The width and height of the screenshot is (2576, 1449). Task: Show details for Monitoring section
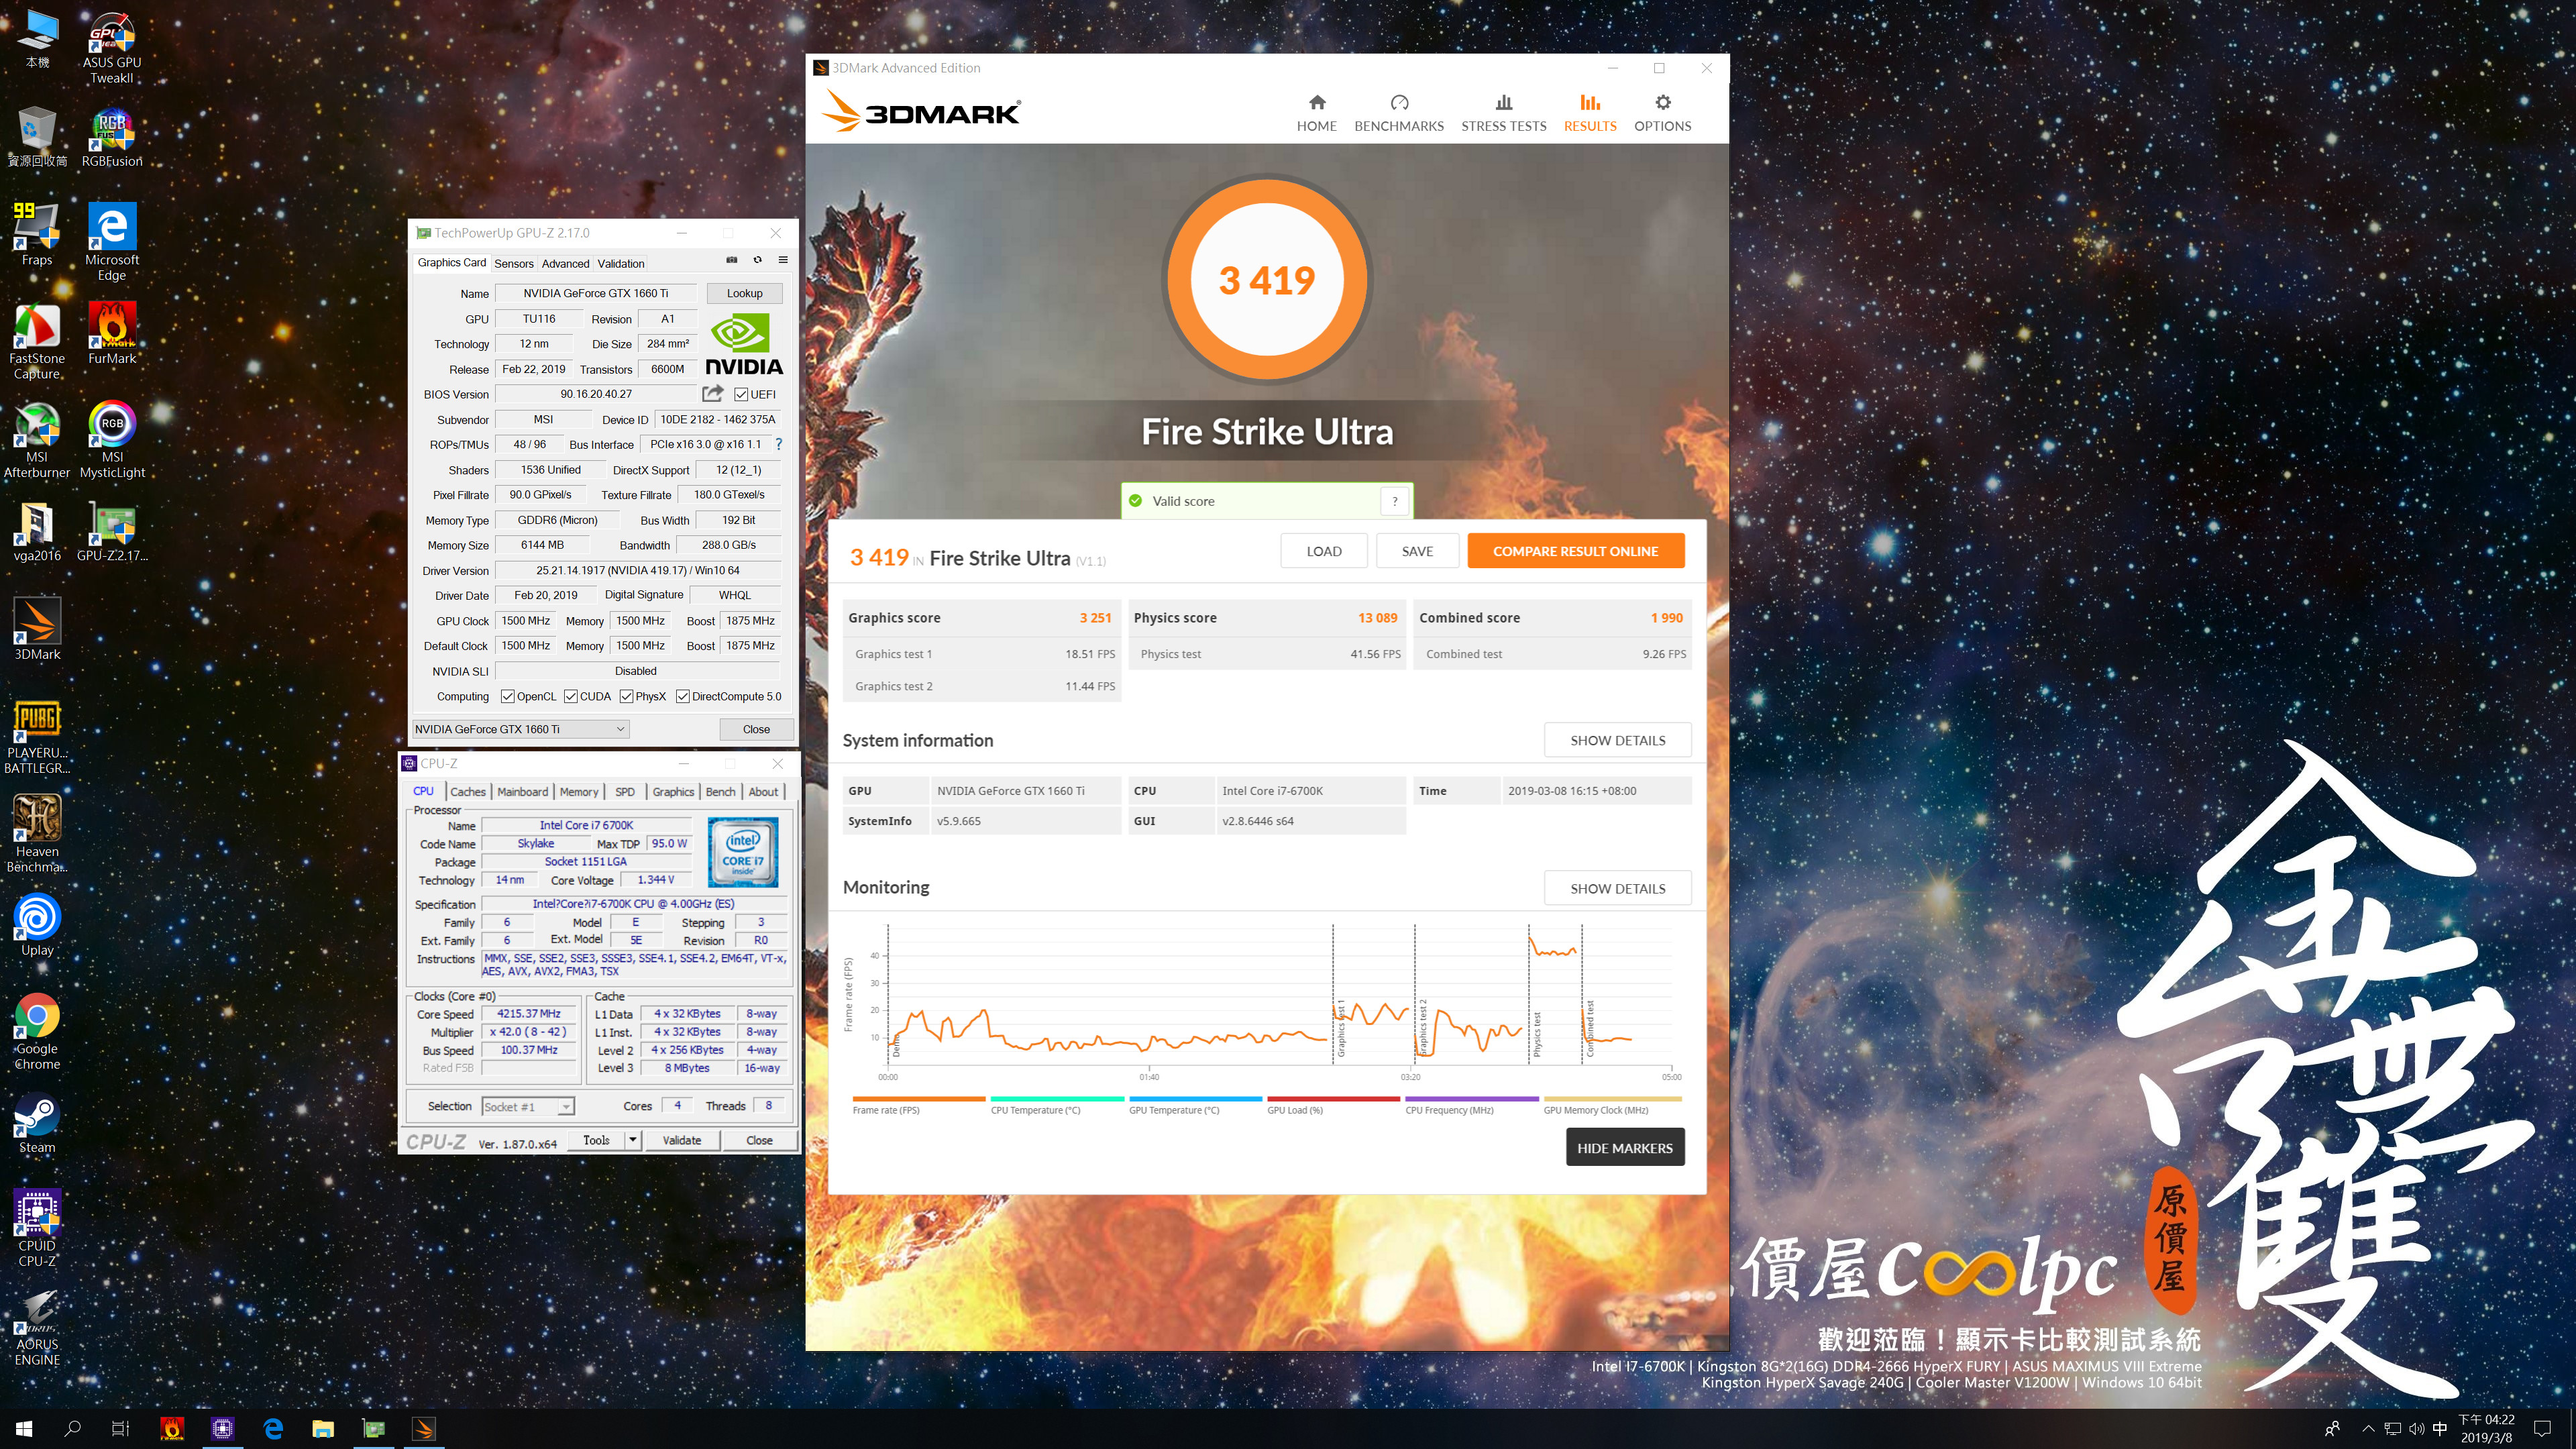click(x=1617, y=888)
